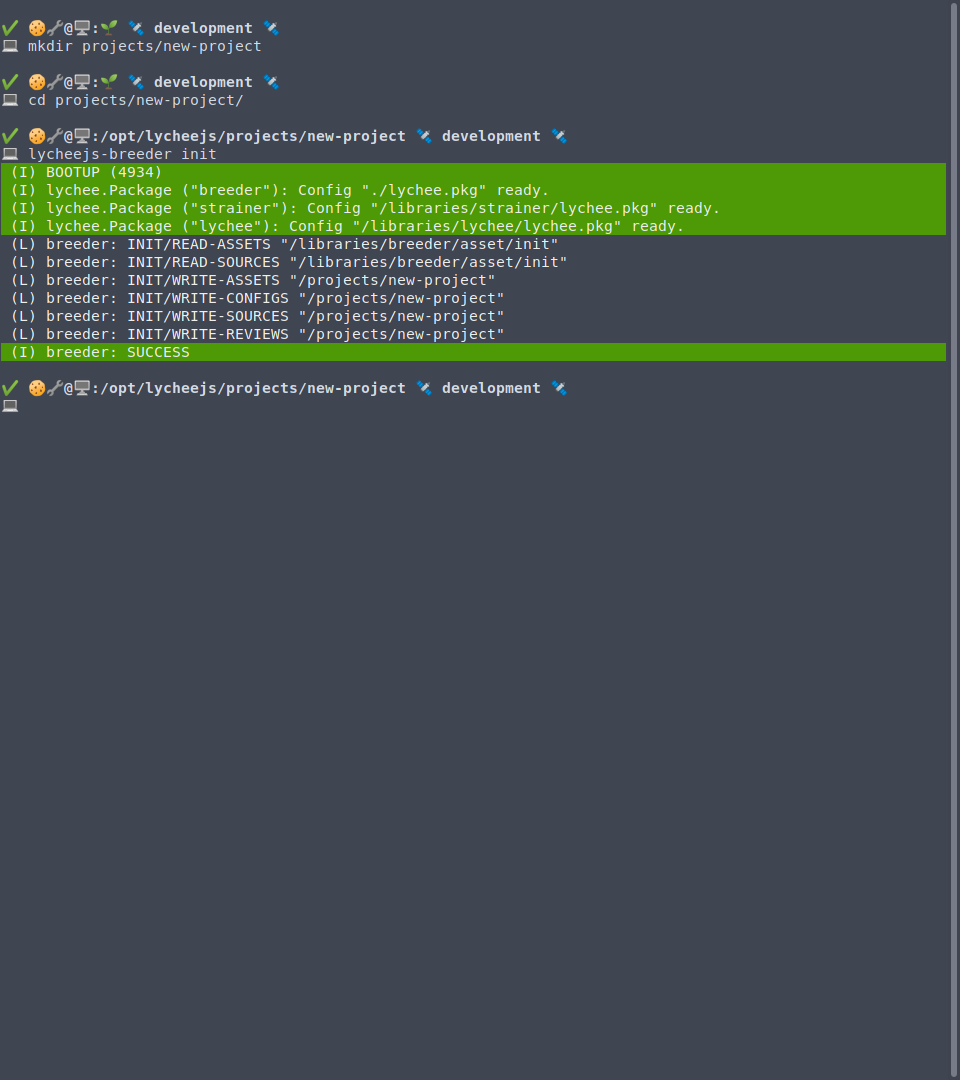Click the seedling icon in the prompt above cd

tap(109, 81)
